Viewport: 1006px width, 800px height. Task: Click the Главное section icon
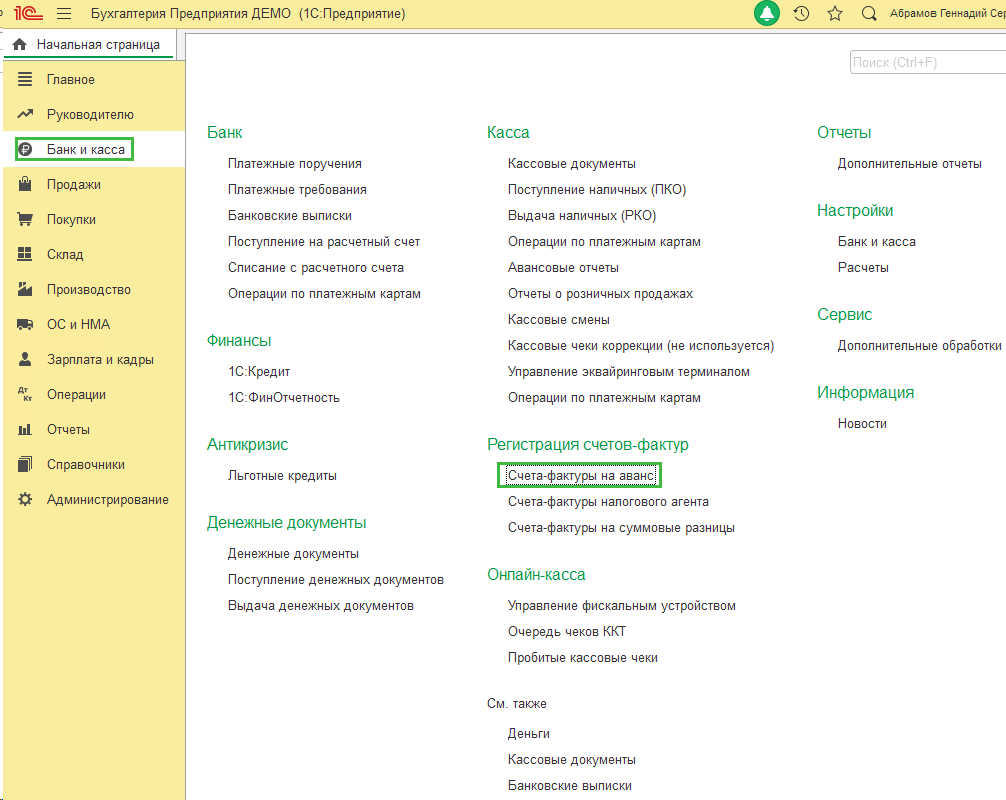coord(25,80)
